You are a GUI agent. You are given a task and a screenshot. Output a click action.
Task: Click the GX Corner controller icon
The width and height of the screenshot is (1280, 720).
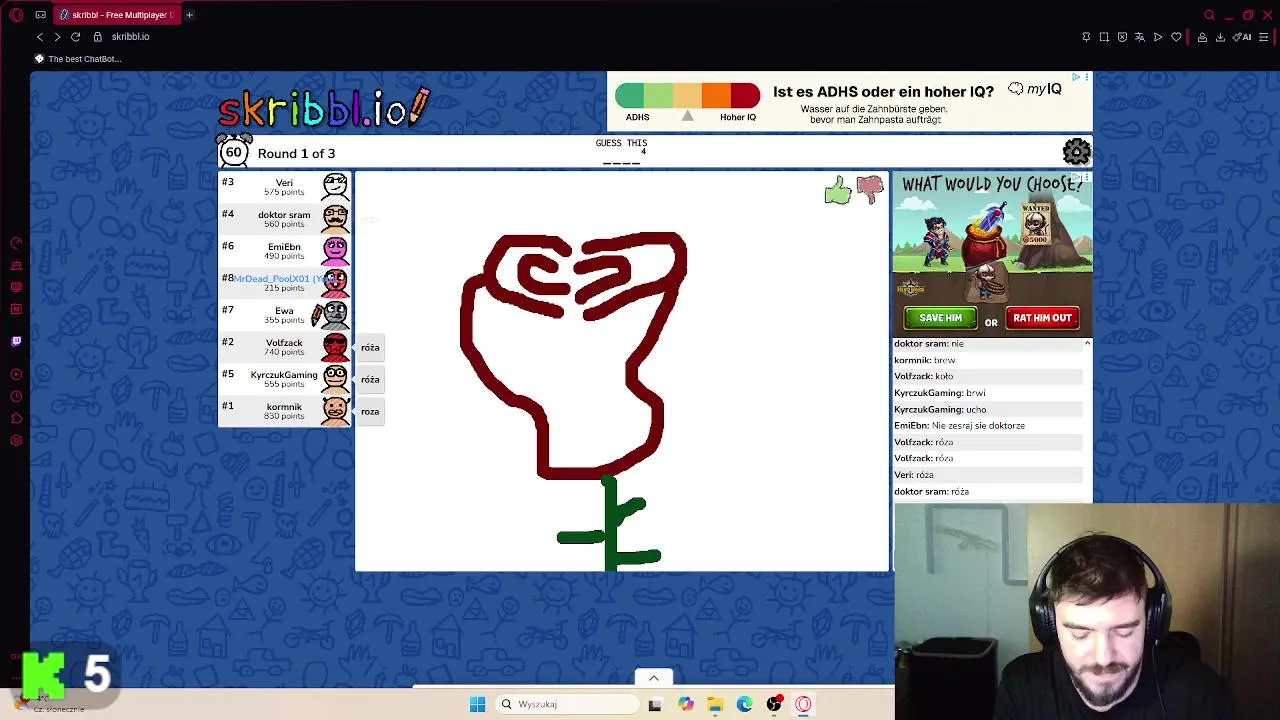tap(40, 15)
